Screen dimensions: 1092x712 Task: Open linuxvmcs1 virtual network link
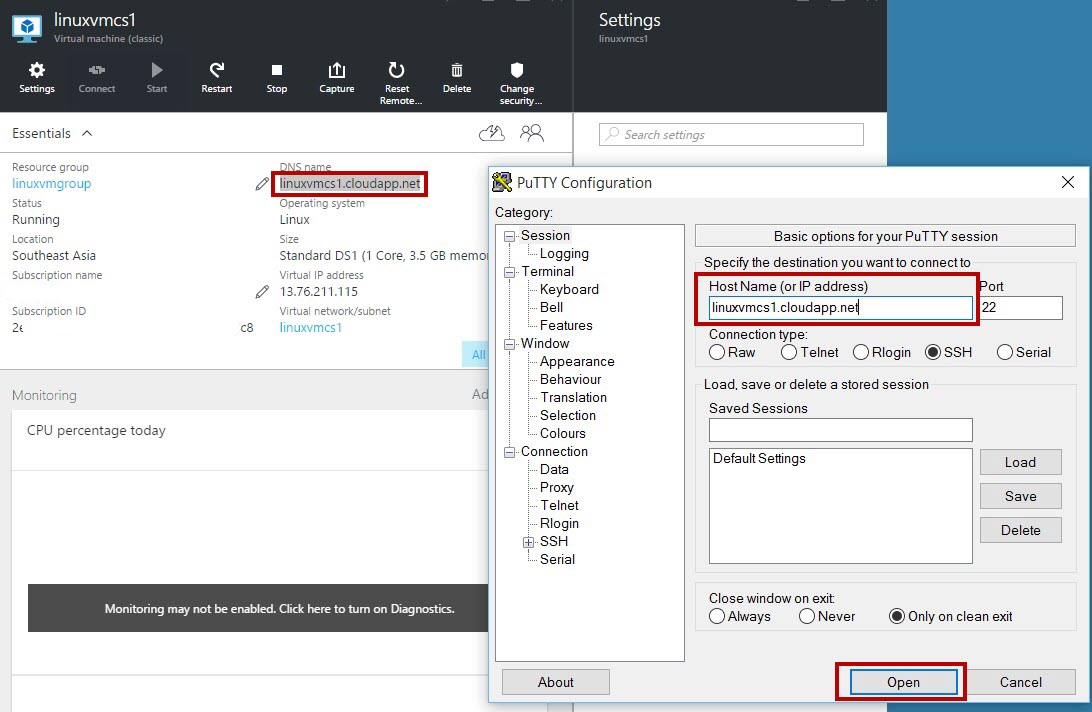[311, 327]
